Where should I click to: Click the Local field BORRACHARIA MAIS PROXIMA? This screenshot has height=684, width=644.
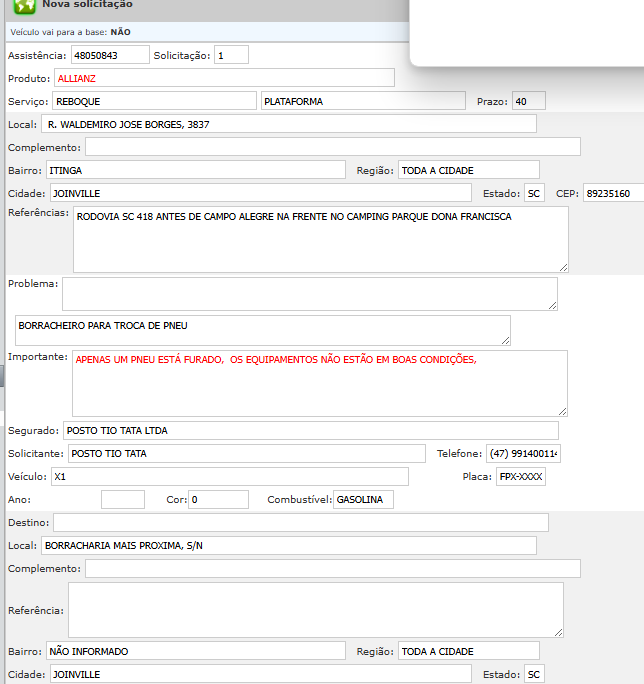[289, 545]
